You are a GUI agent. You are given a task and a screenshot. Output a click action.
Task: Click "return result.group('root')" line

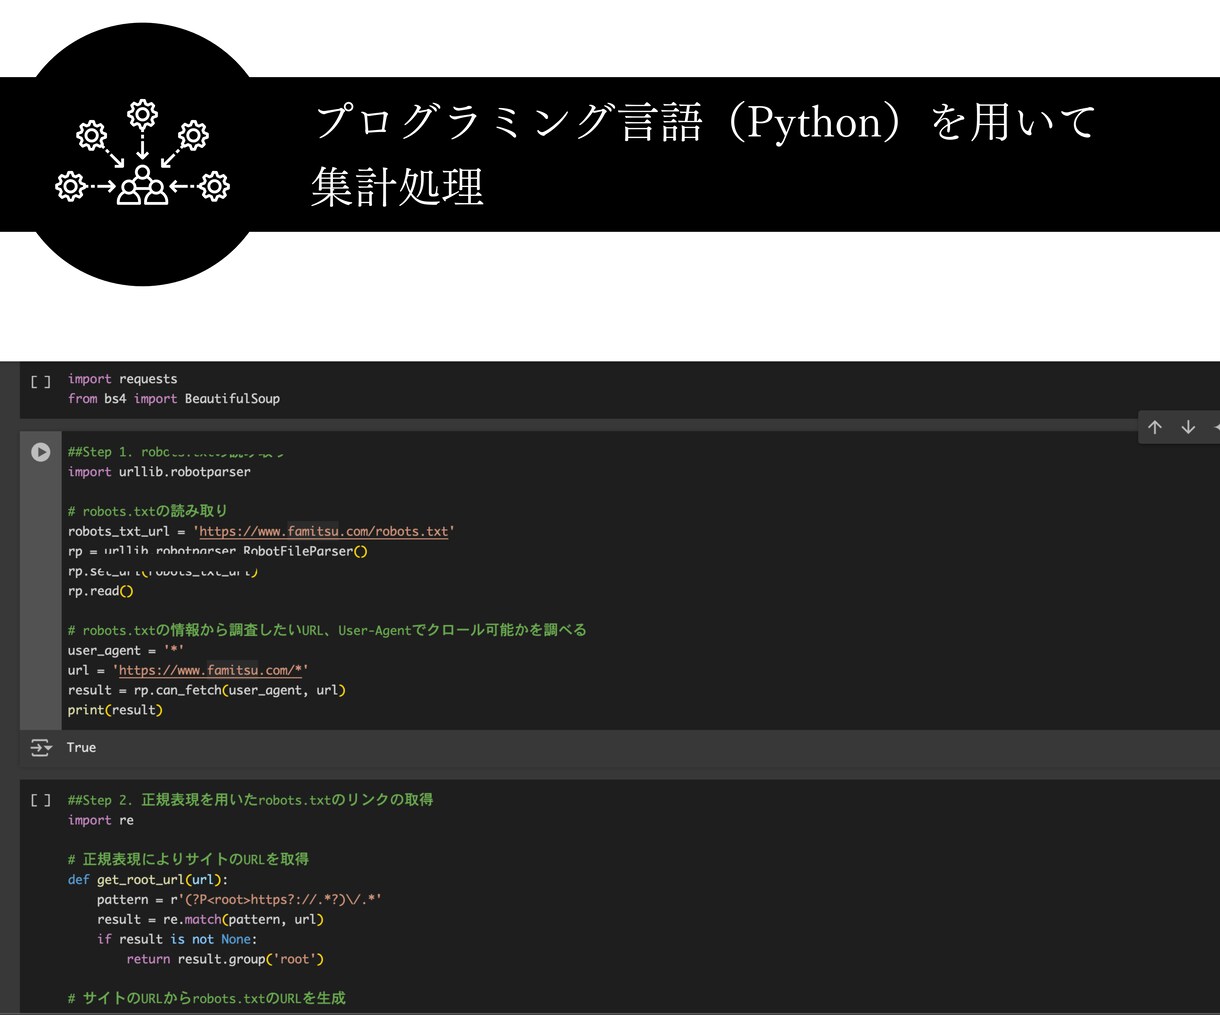[225, 959]
